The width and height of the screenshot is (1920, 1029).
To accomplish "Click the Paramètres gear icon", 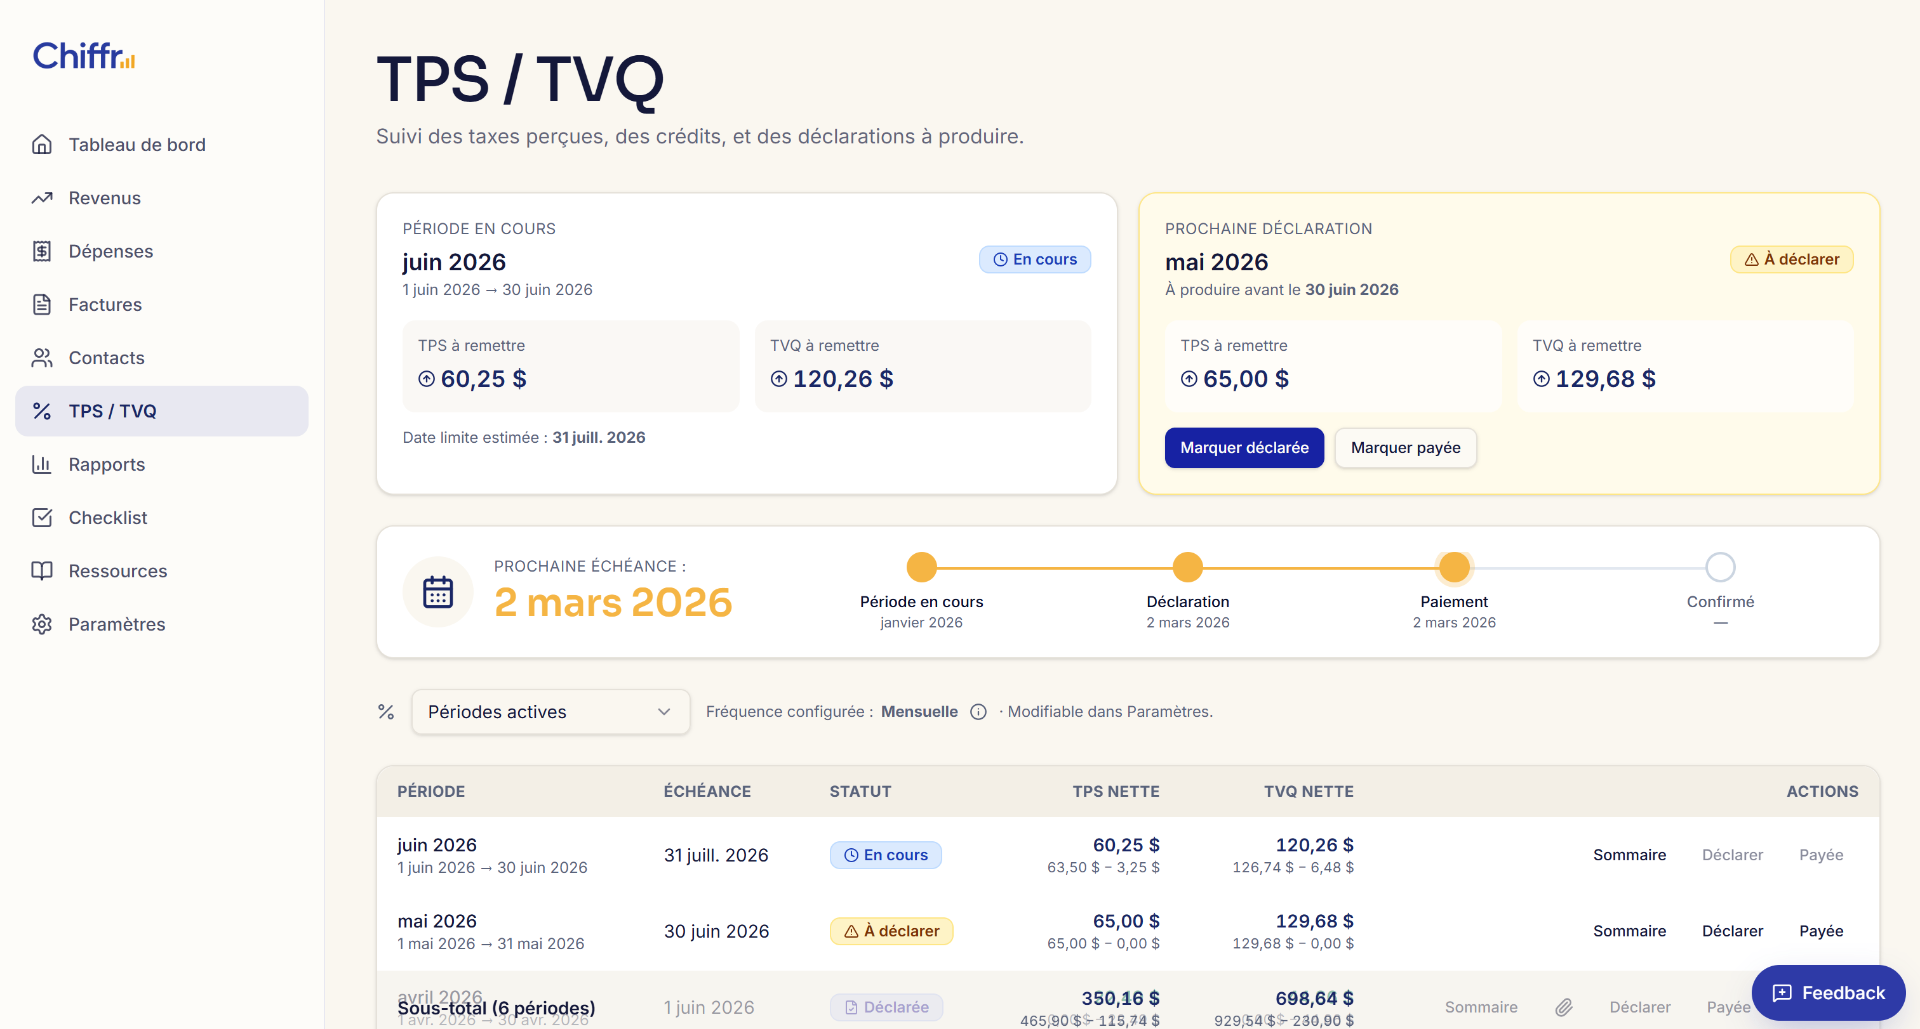I will click(42, 624).
